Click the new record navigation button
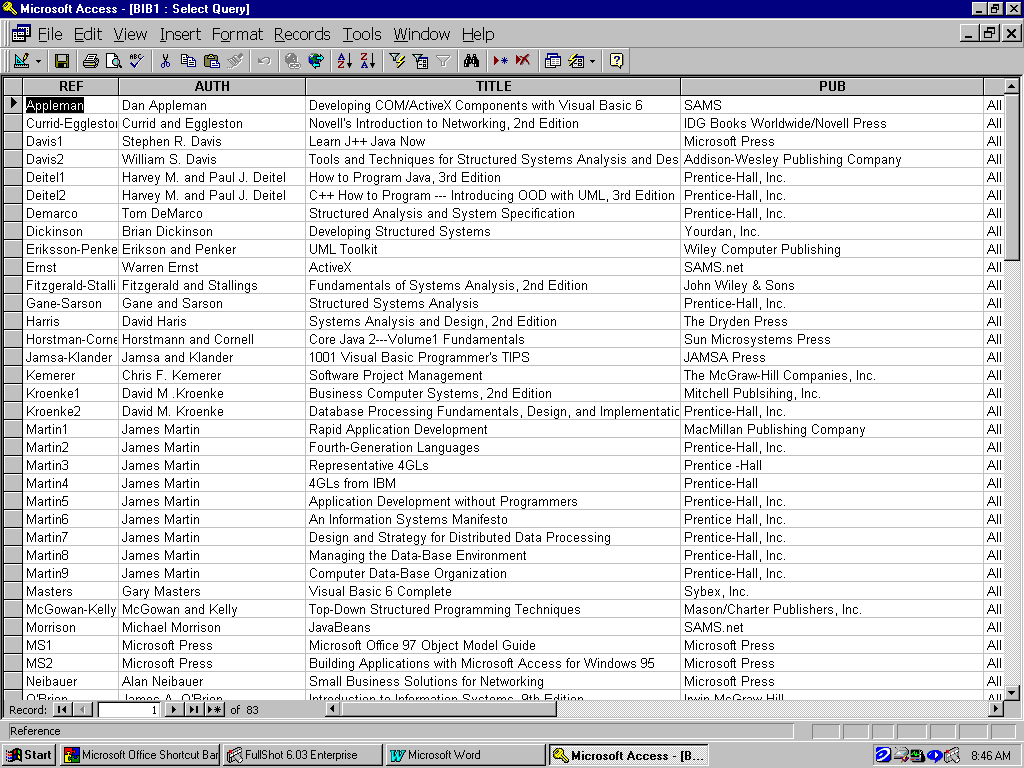This screenshot has height=768, width=1024. click(x=214, y=709)
